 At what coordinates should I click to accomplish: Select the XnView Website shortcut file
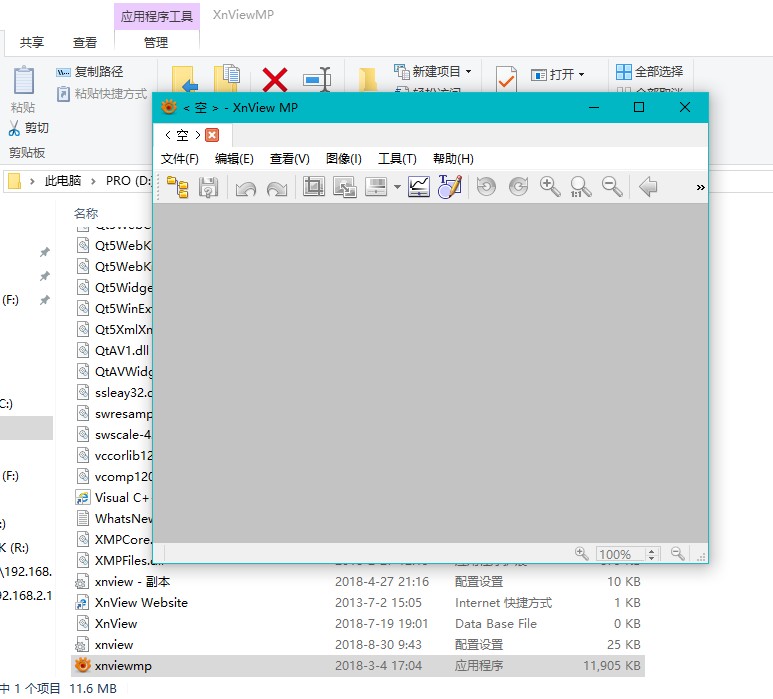coord(358,602)
